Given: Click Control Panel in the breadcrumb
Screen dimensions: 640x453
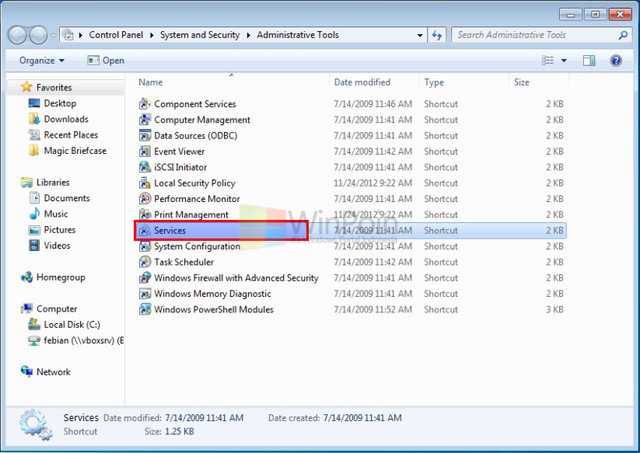Looking at the screenshot, I should tap(116, 35).
